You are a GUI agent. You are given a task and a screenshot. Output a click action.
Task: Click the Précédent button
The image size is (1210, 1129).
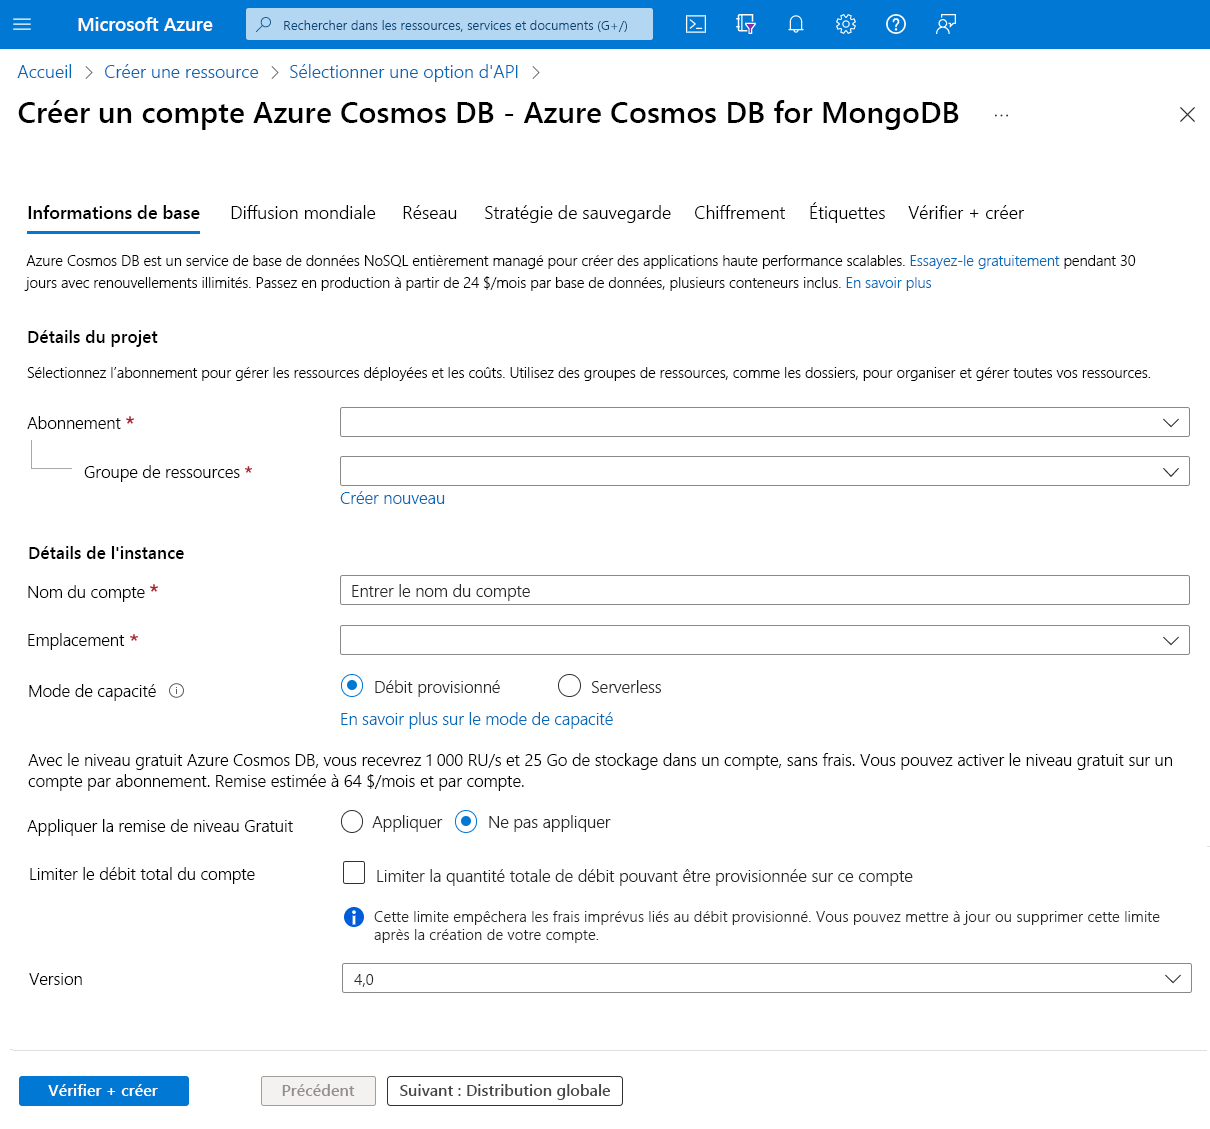[318, 1091]
